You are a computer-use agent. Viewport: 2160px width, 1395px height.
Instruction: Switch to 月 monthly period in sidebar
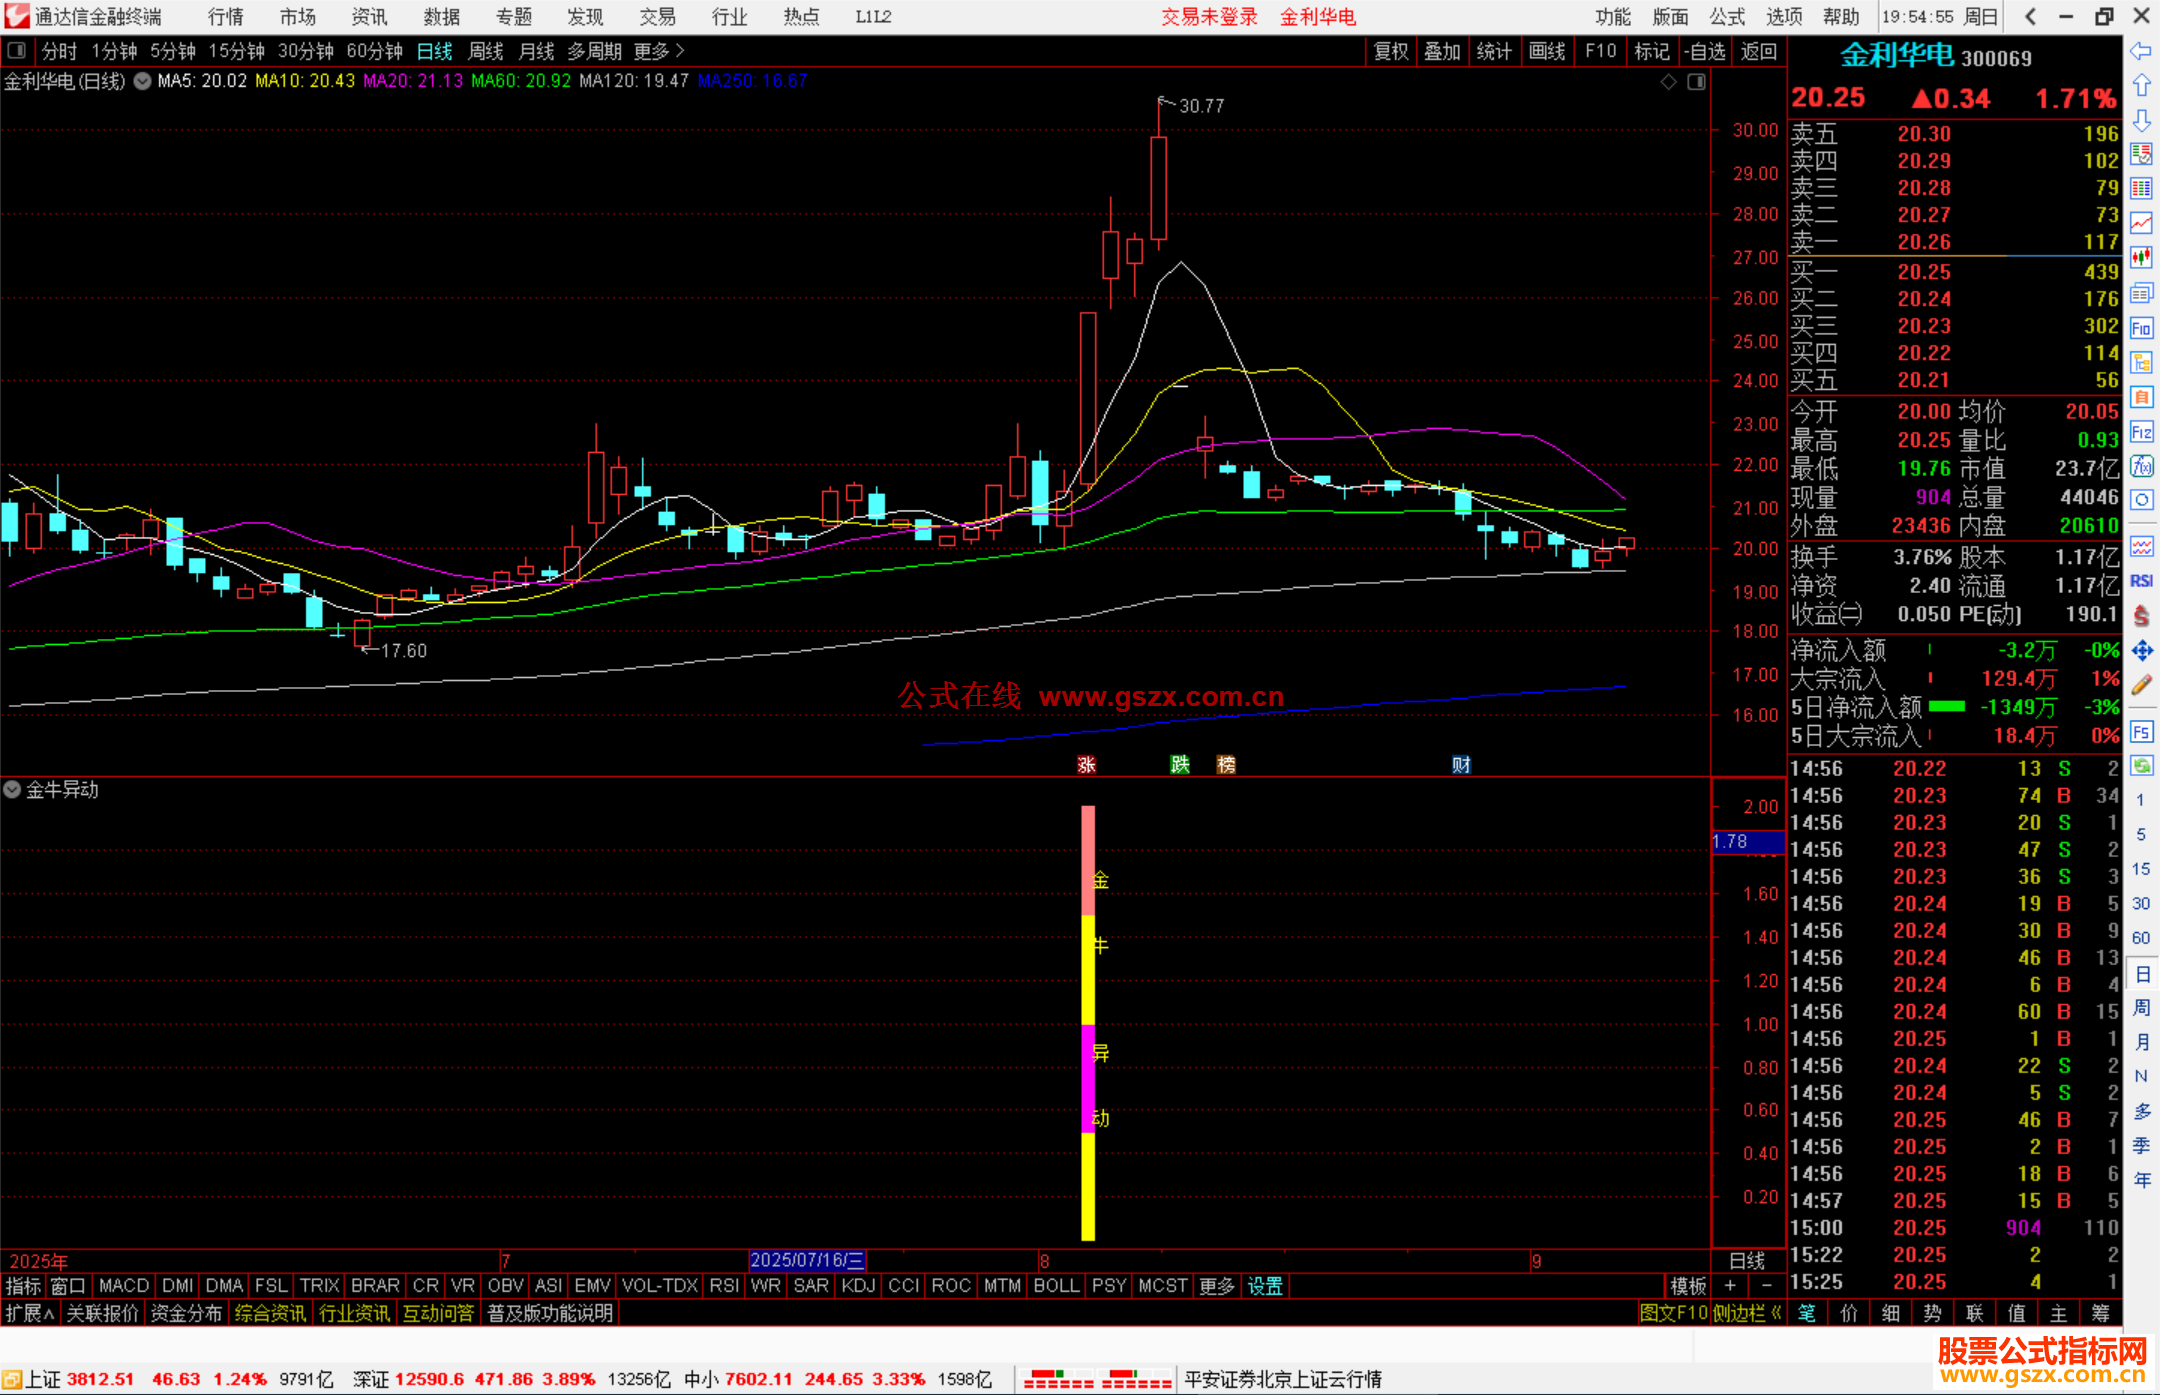pos(2141,1042)
